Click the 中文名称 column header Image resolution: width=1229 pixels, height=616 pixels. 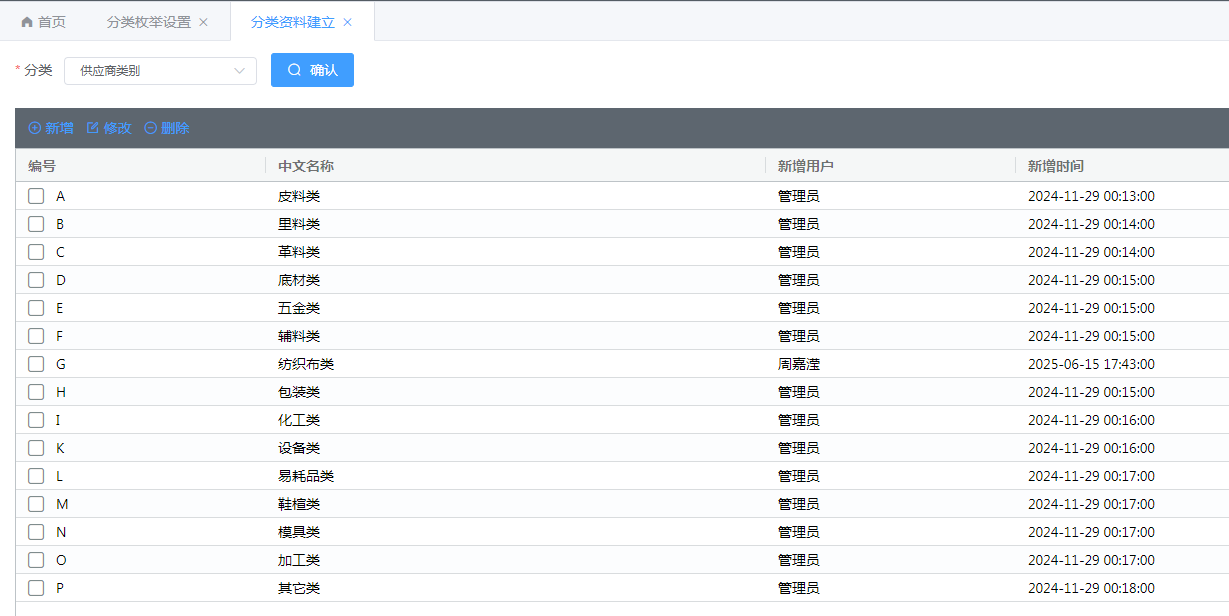pyautogui.click(x=306, y=166)
